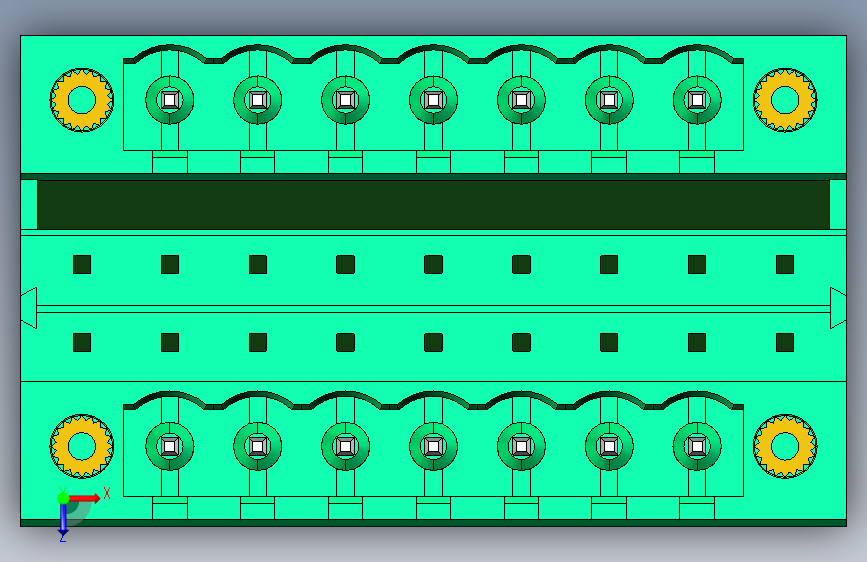This screenshot has height=562, width=867.
Task: Select fourth (middle) screw in top terminal row
Action: pyautogui.click(x=434, y=100)
